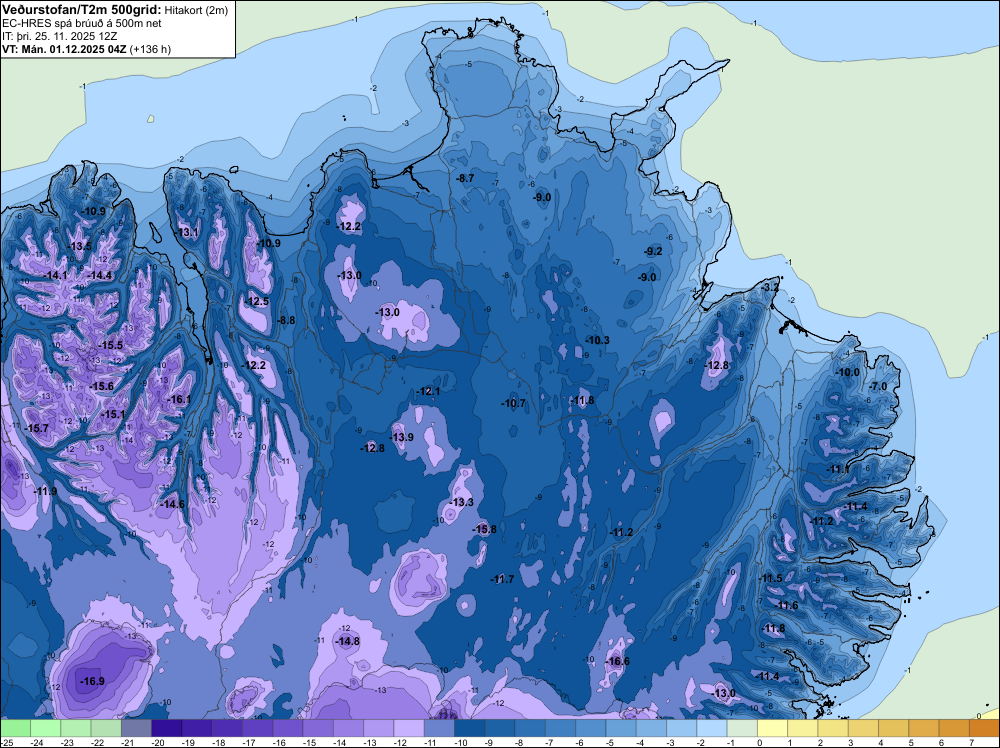
Task: Select the -10.0 temperature label
Action: click(x=848, y=372)
